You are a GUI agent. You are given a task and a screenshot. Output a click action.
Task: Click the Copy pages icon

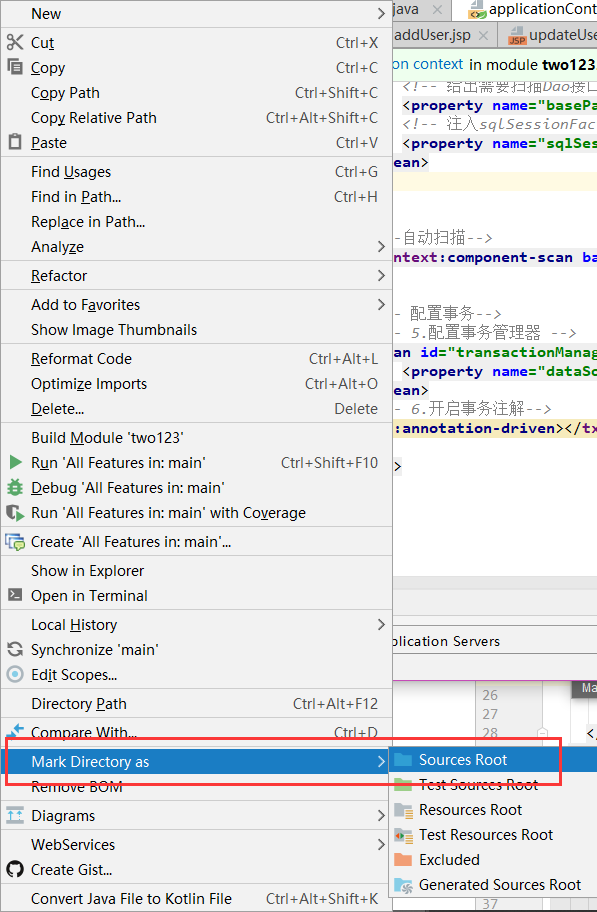15,67
